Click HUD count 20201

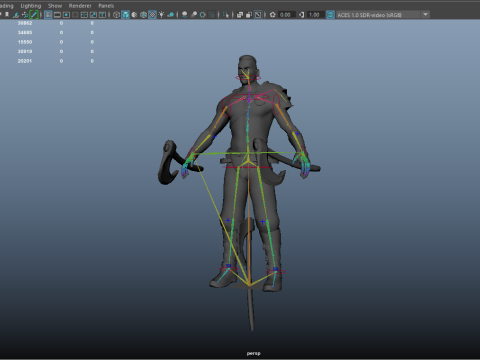[x=25, y=61]
